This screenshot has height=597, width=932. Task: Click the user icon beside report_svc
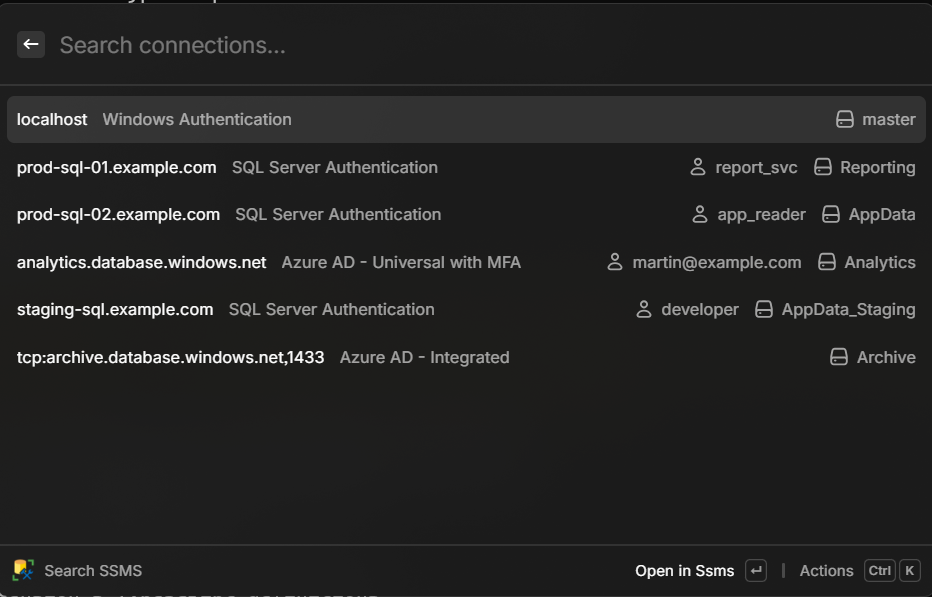coord(698,167)
